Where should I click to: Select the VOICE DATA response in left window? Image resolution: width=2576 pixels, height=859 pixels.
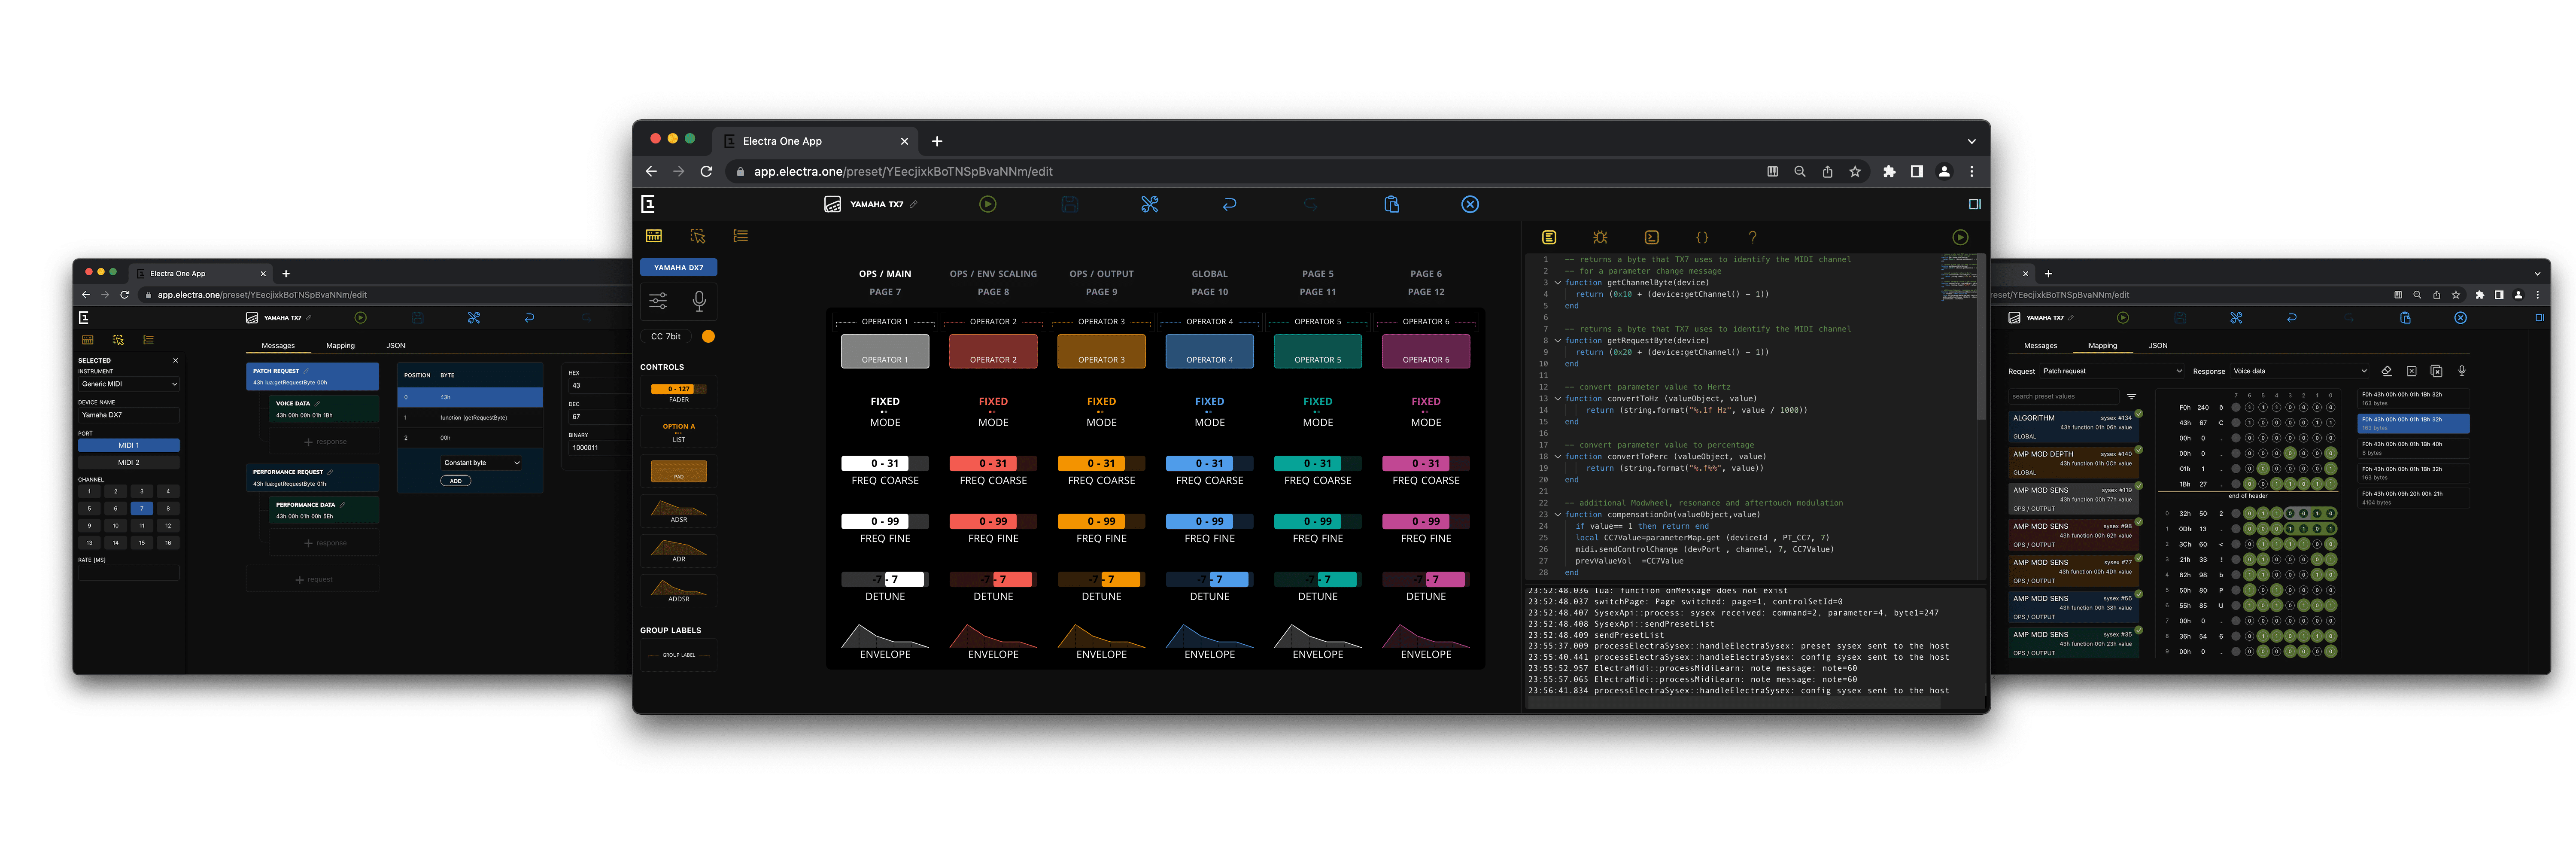(325, 409)
